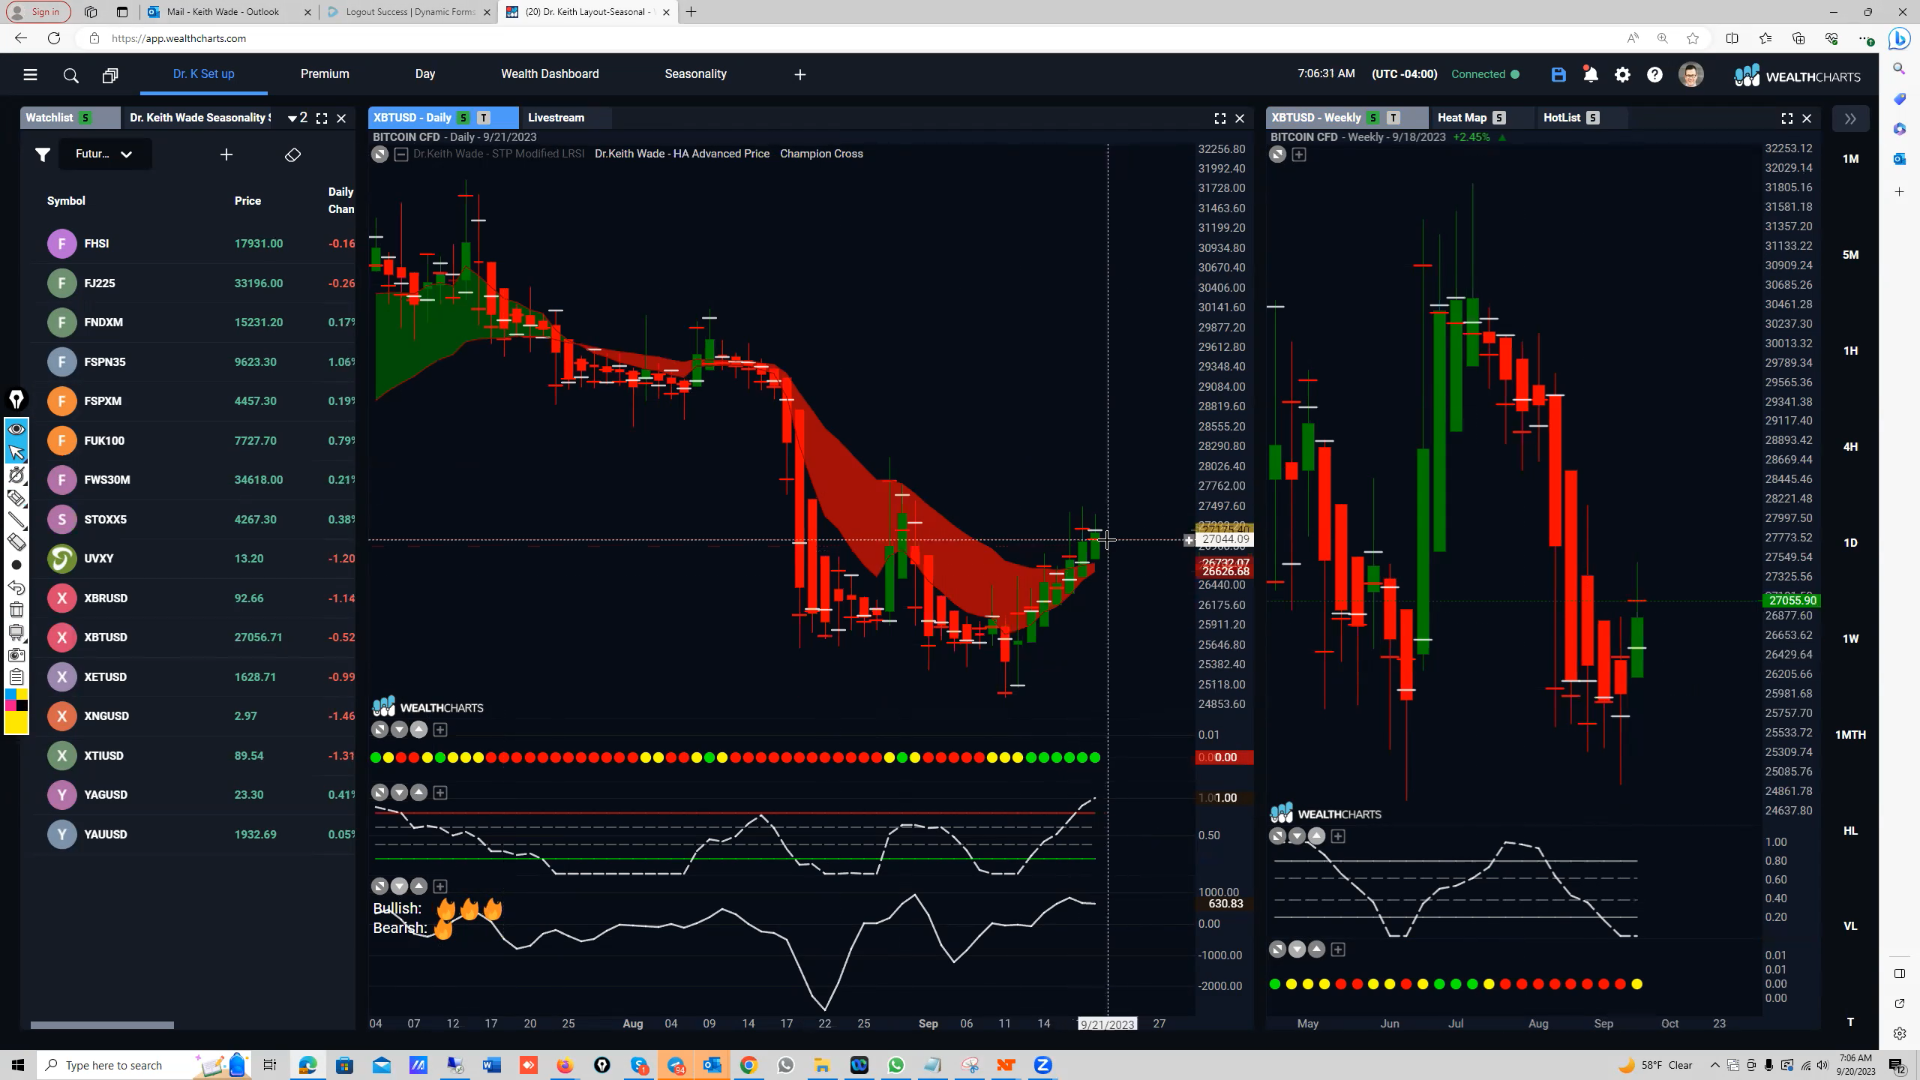Pick the yellow drawing color swatch

16,722
